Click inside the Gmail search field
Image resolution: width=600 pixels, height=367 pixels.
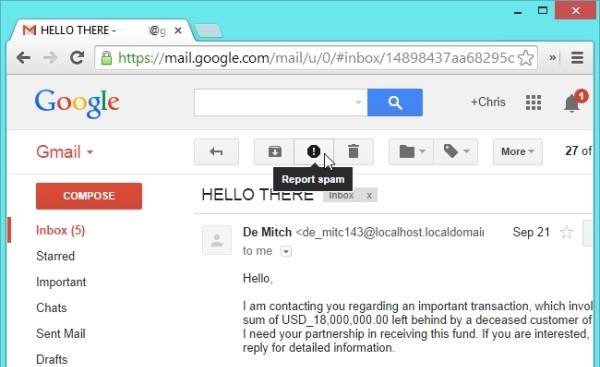274,102
